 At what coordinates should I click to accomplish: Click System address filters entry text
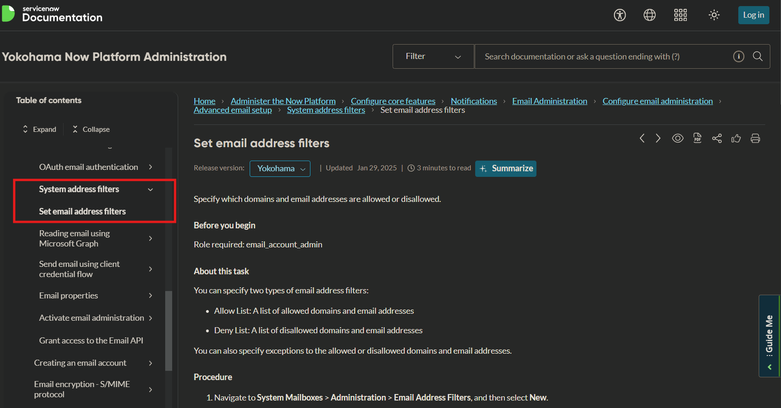tap(79, 189)
